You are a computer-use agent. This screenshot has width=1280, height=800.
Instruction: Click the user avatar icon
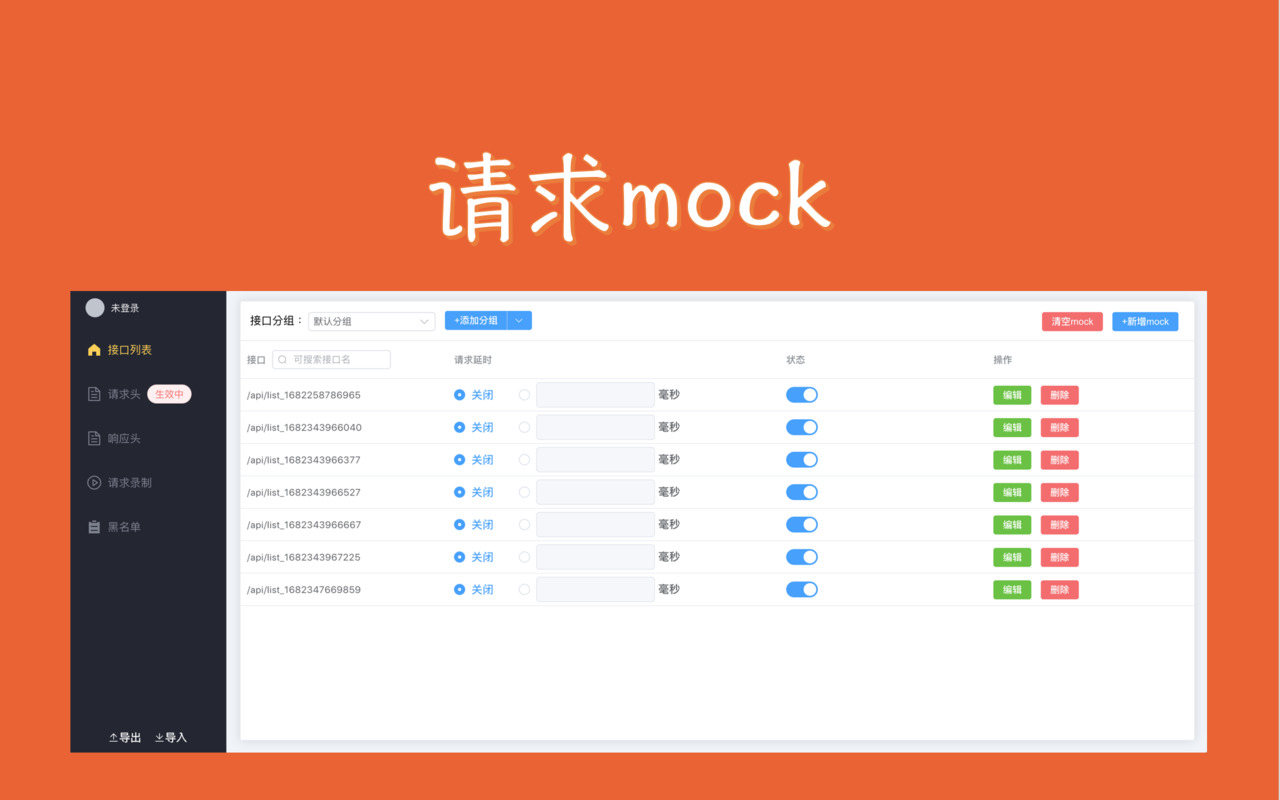[x=95, y=308]
